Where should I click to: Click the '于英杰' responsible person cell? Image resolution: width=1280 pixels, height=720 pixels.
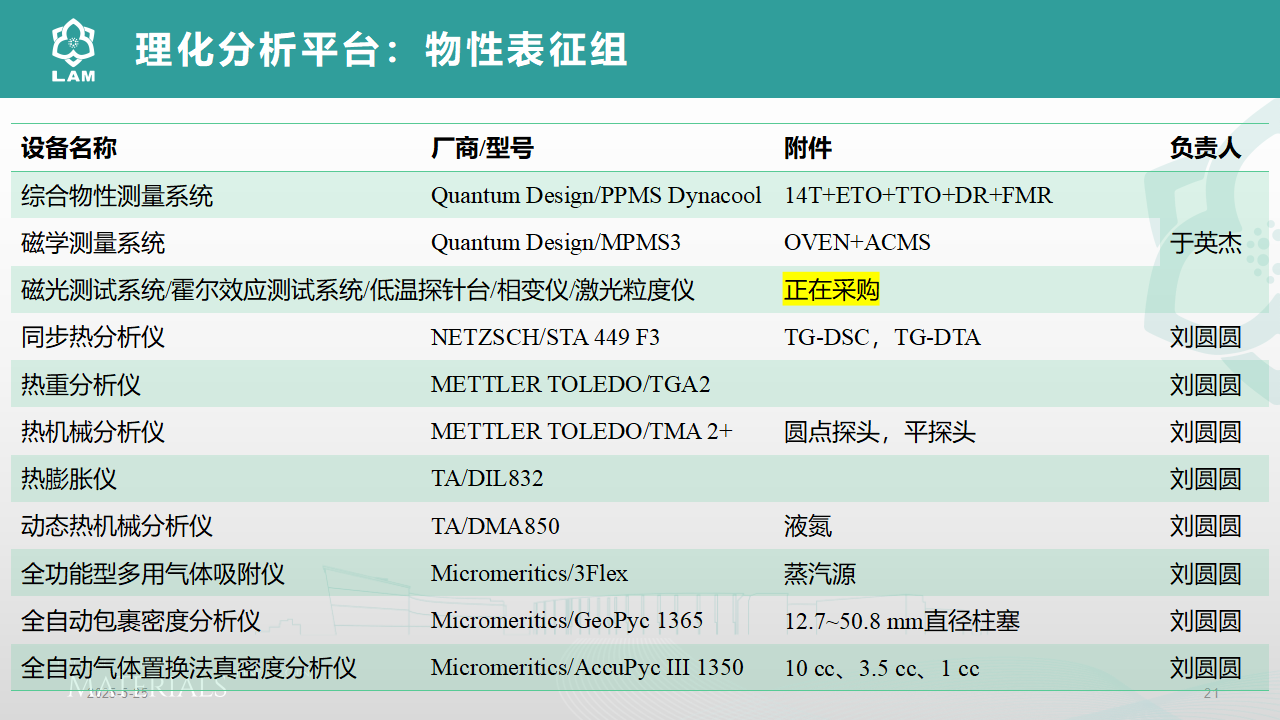(x=1206, y=243)
